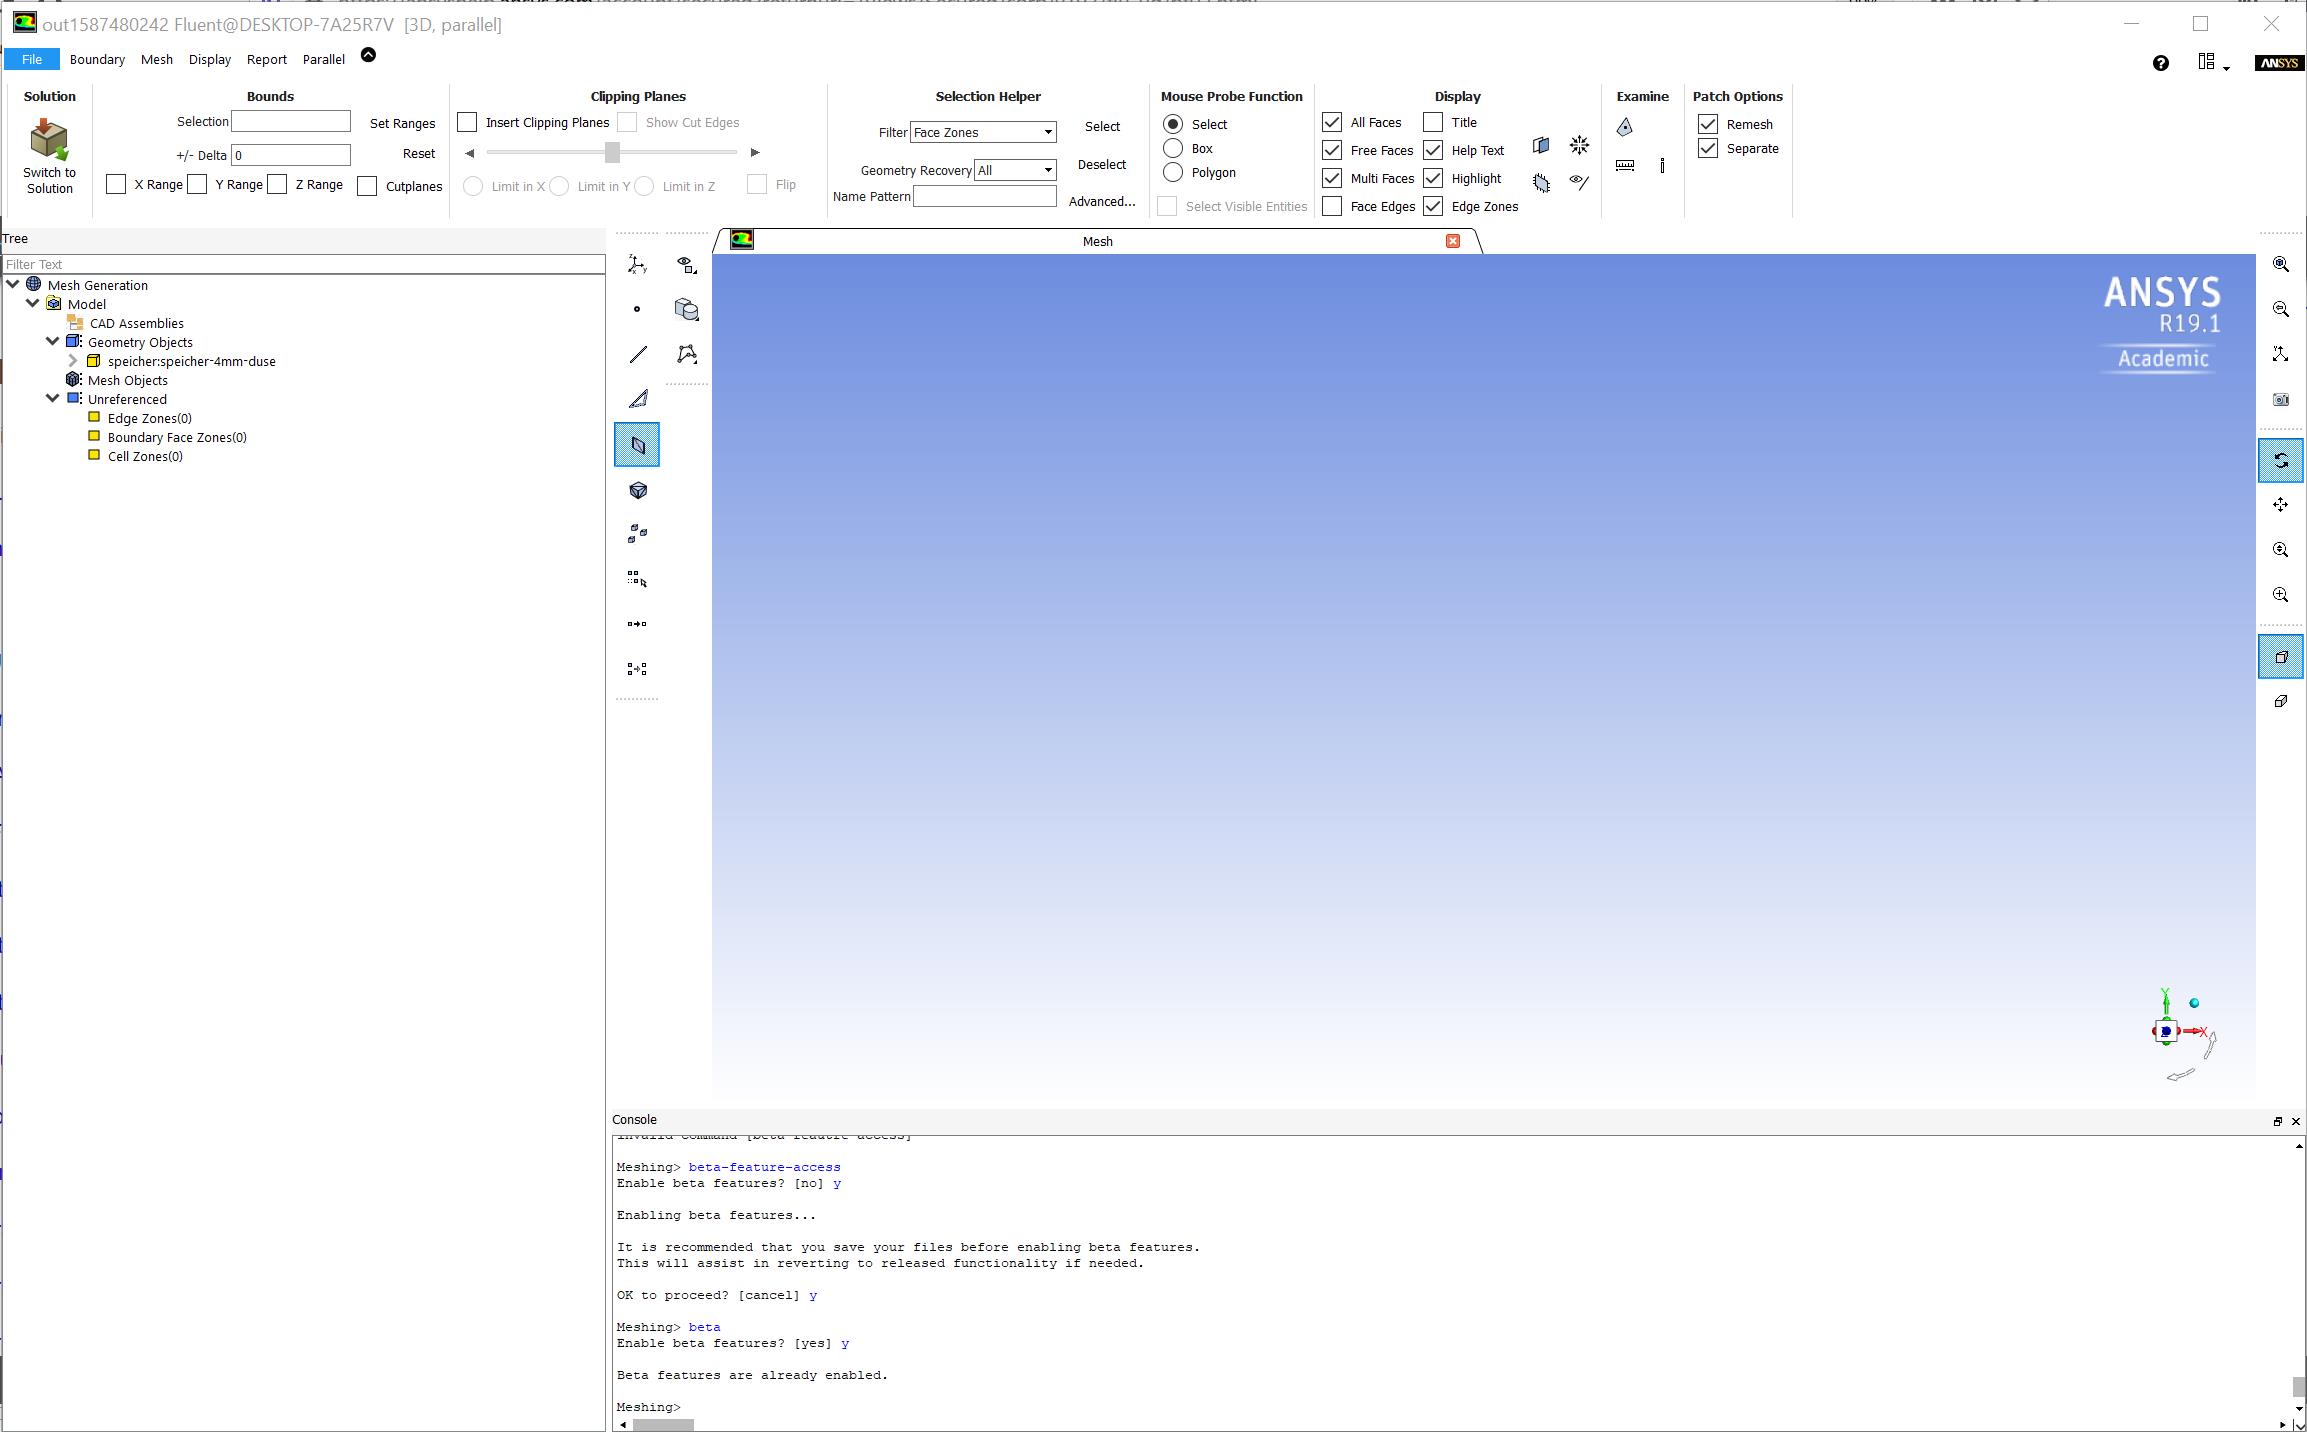This screenshot has width=2307, height=1432.
Task: Expand the speicher:speicher-4mm-duse tree node
Action: point(73,361)
